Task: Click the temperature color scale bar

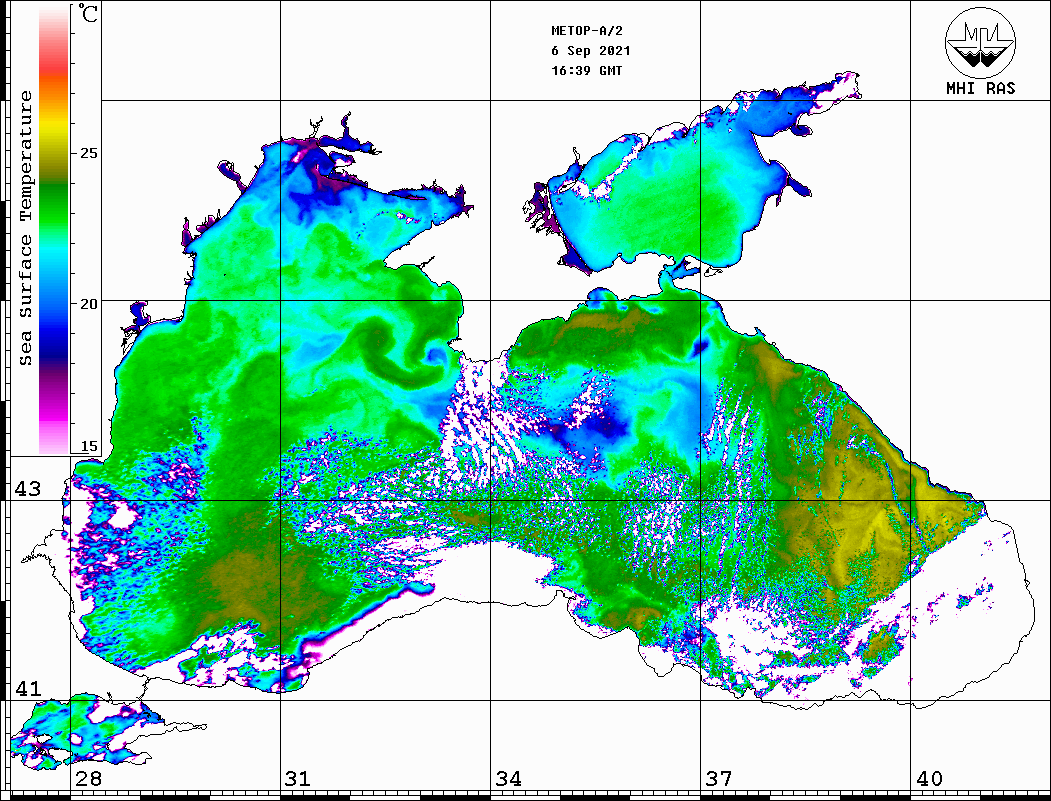Action: (54, 230)
